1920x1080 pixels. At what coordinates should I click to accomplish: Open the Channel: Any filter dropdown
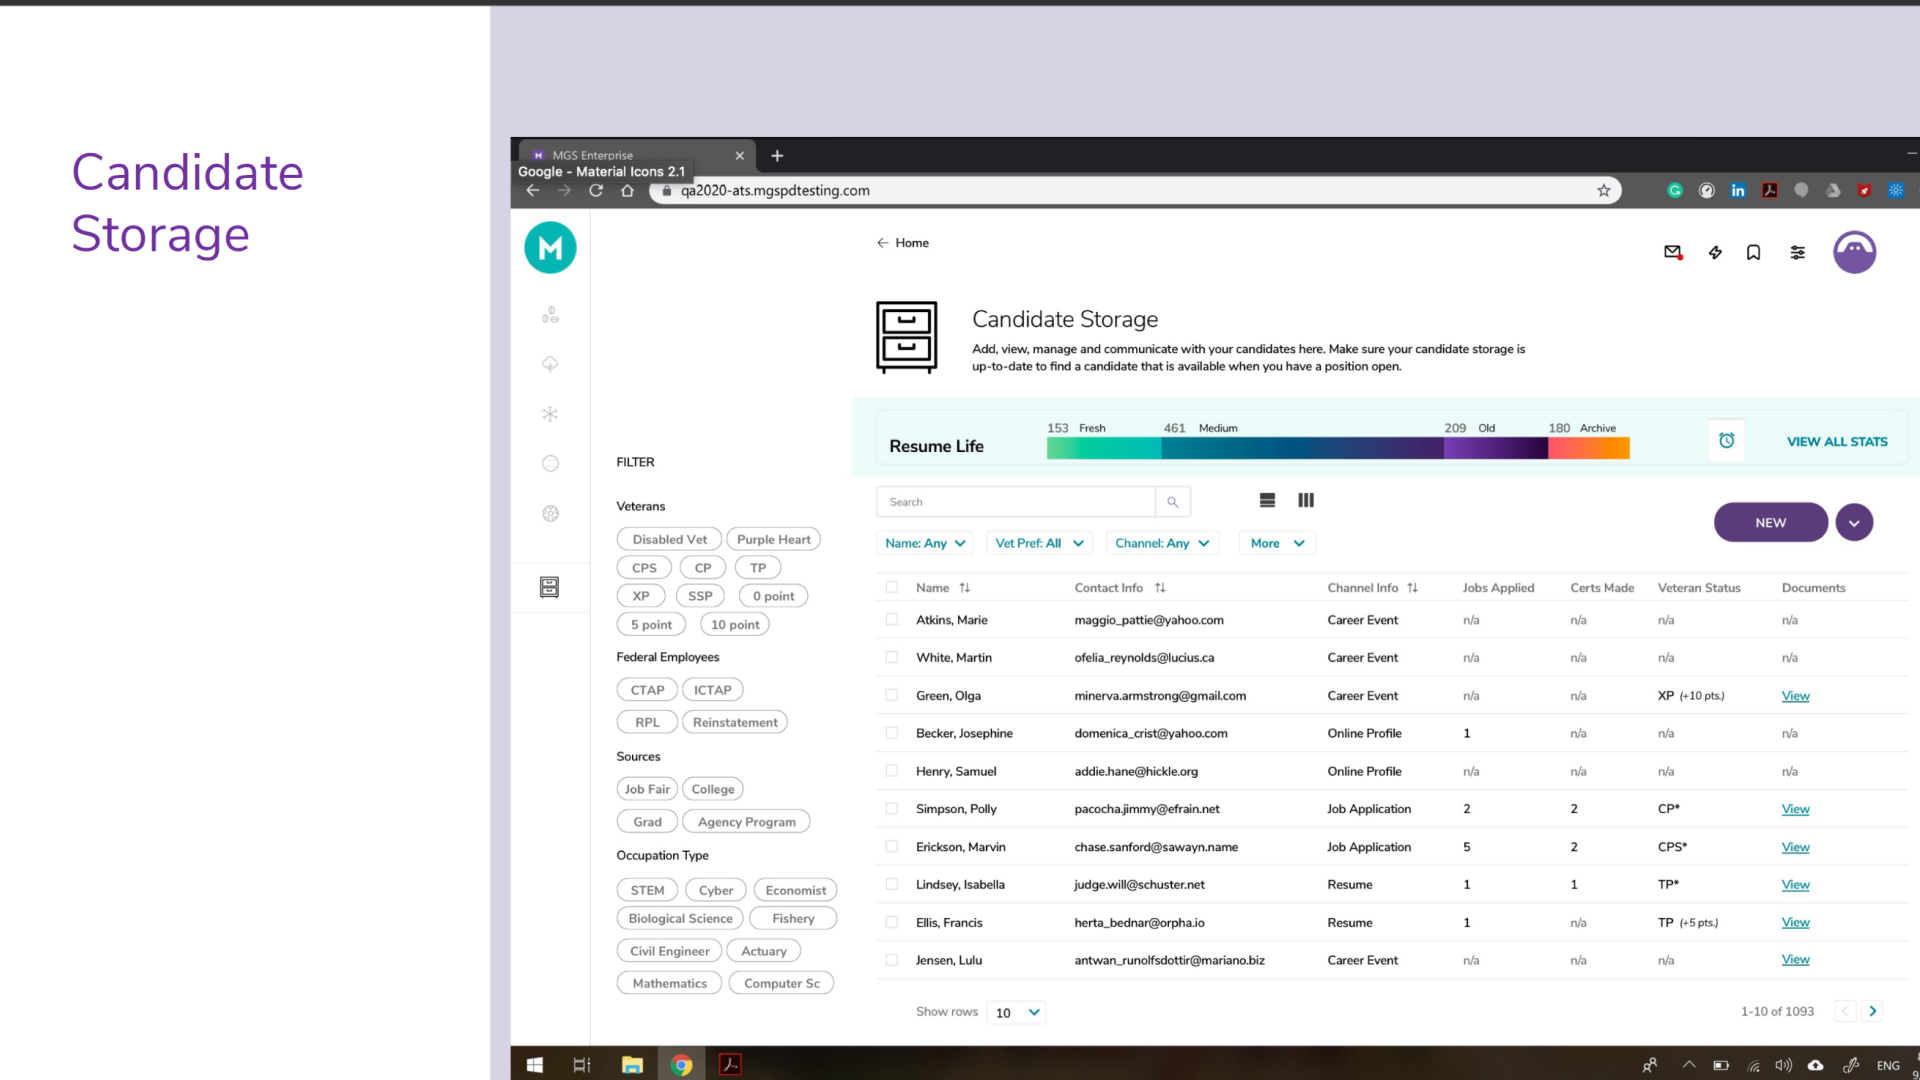point(1162,543)
